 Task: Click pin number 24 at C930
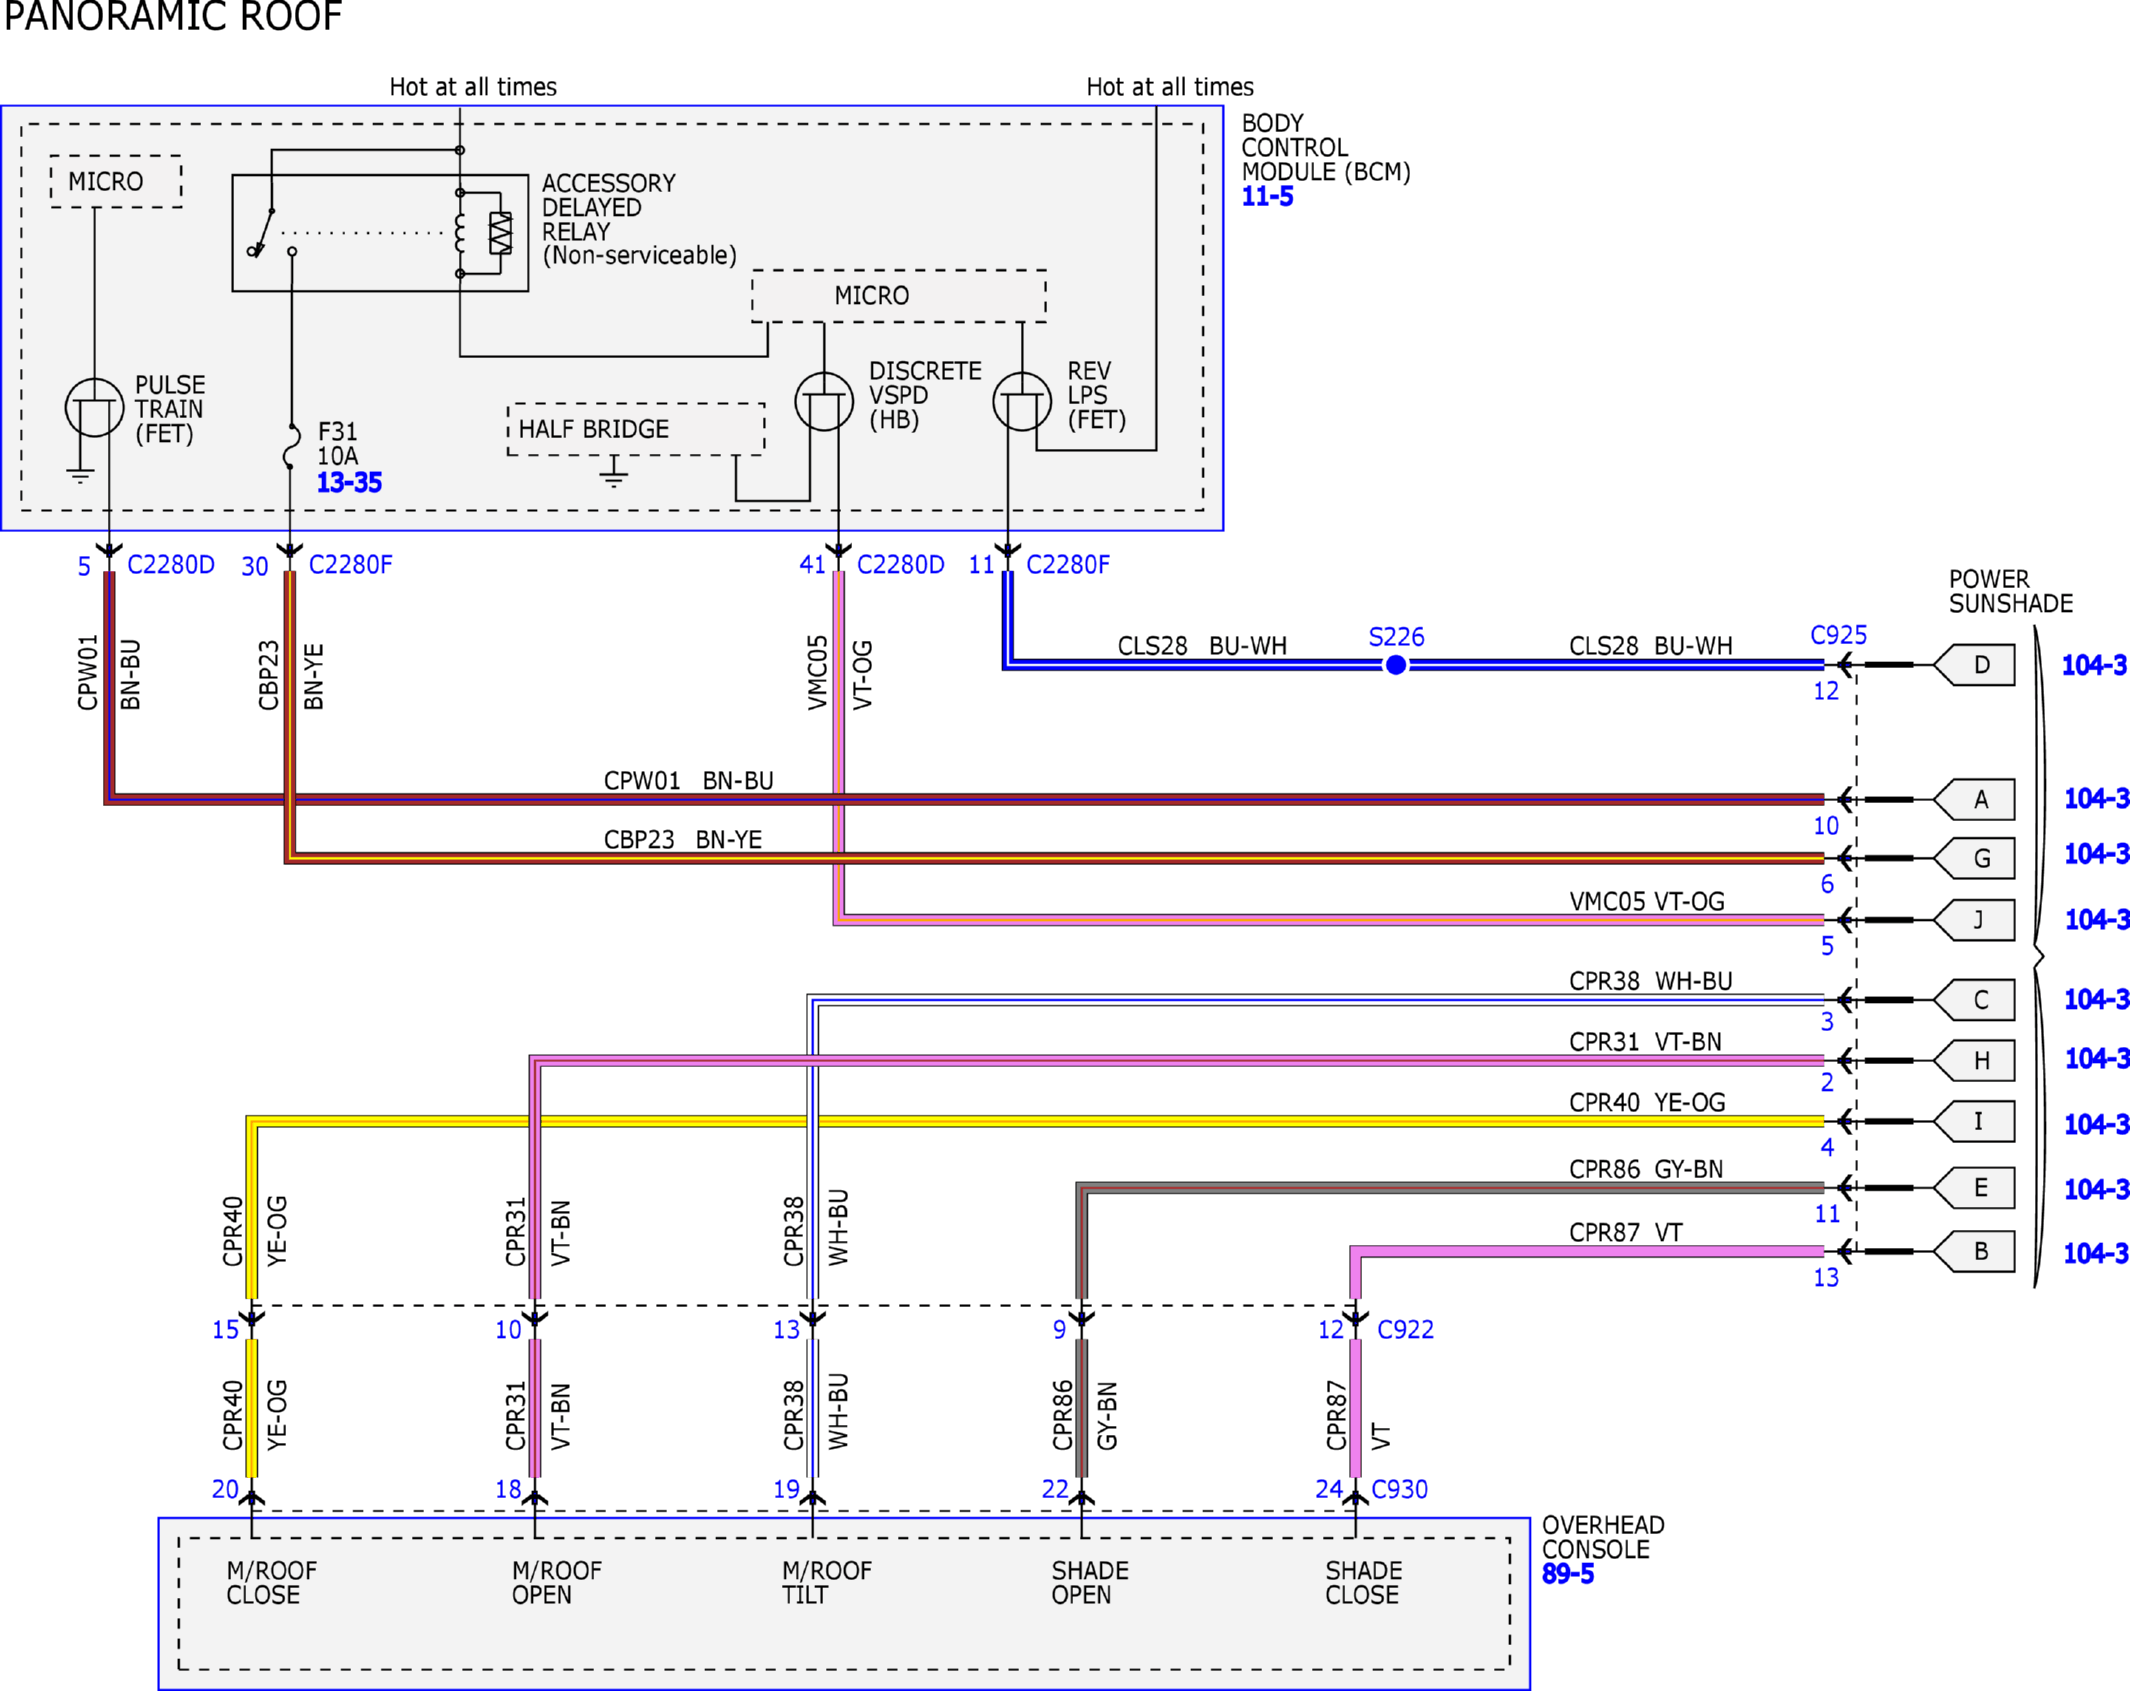[x=1329, y=1490]
